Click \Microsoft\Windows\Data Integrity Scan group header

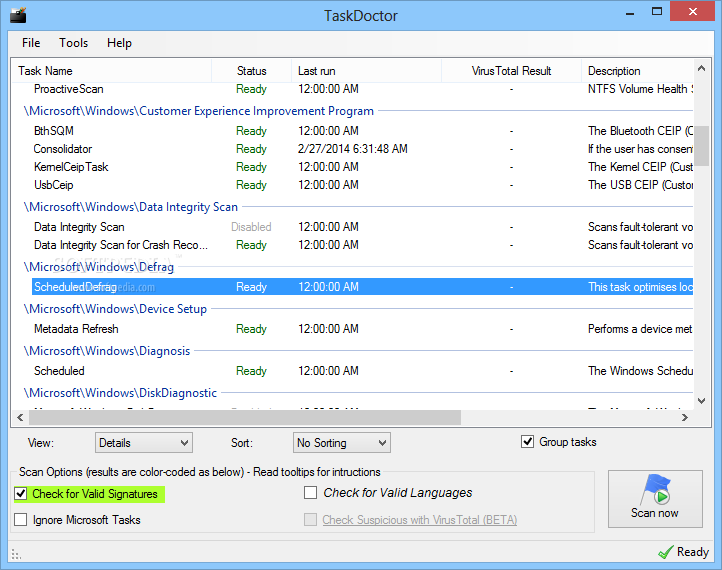pyautogui.click(x=131, y=207)
